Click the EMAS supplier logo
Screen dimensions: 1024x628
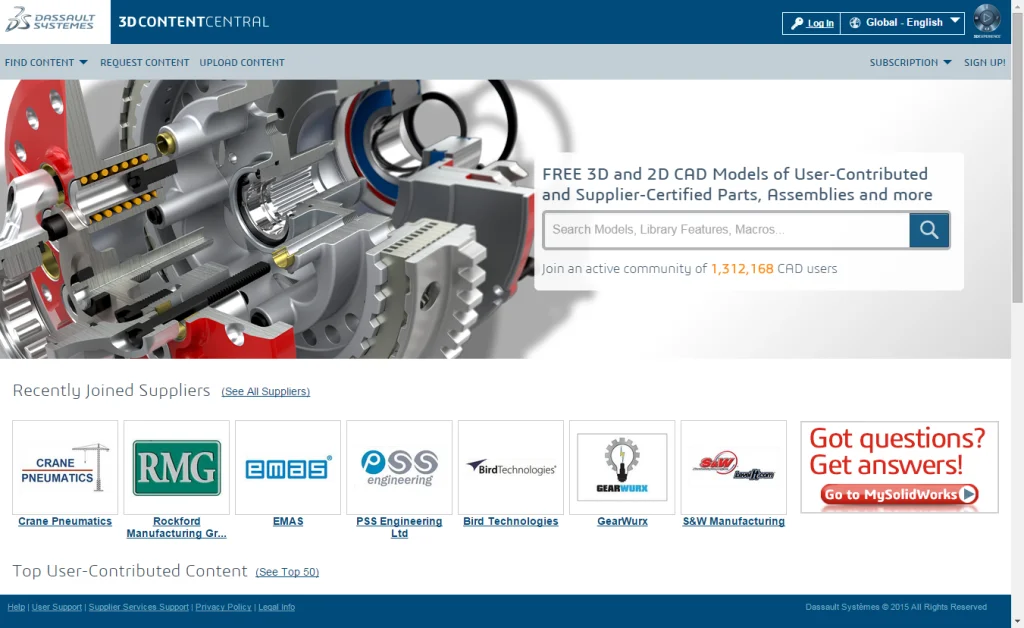[288, 467]
